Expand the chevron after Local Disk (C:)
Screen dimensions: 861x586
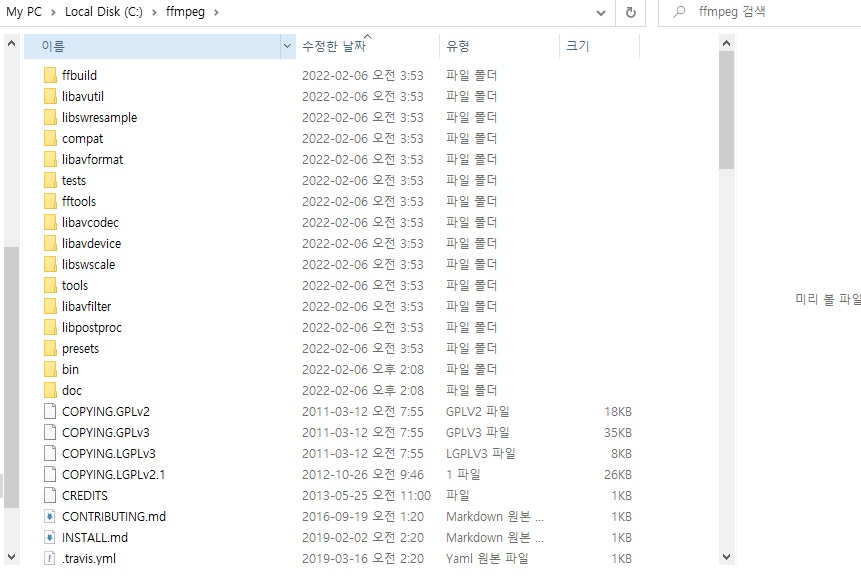coord(154,12)
